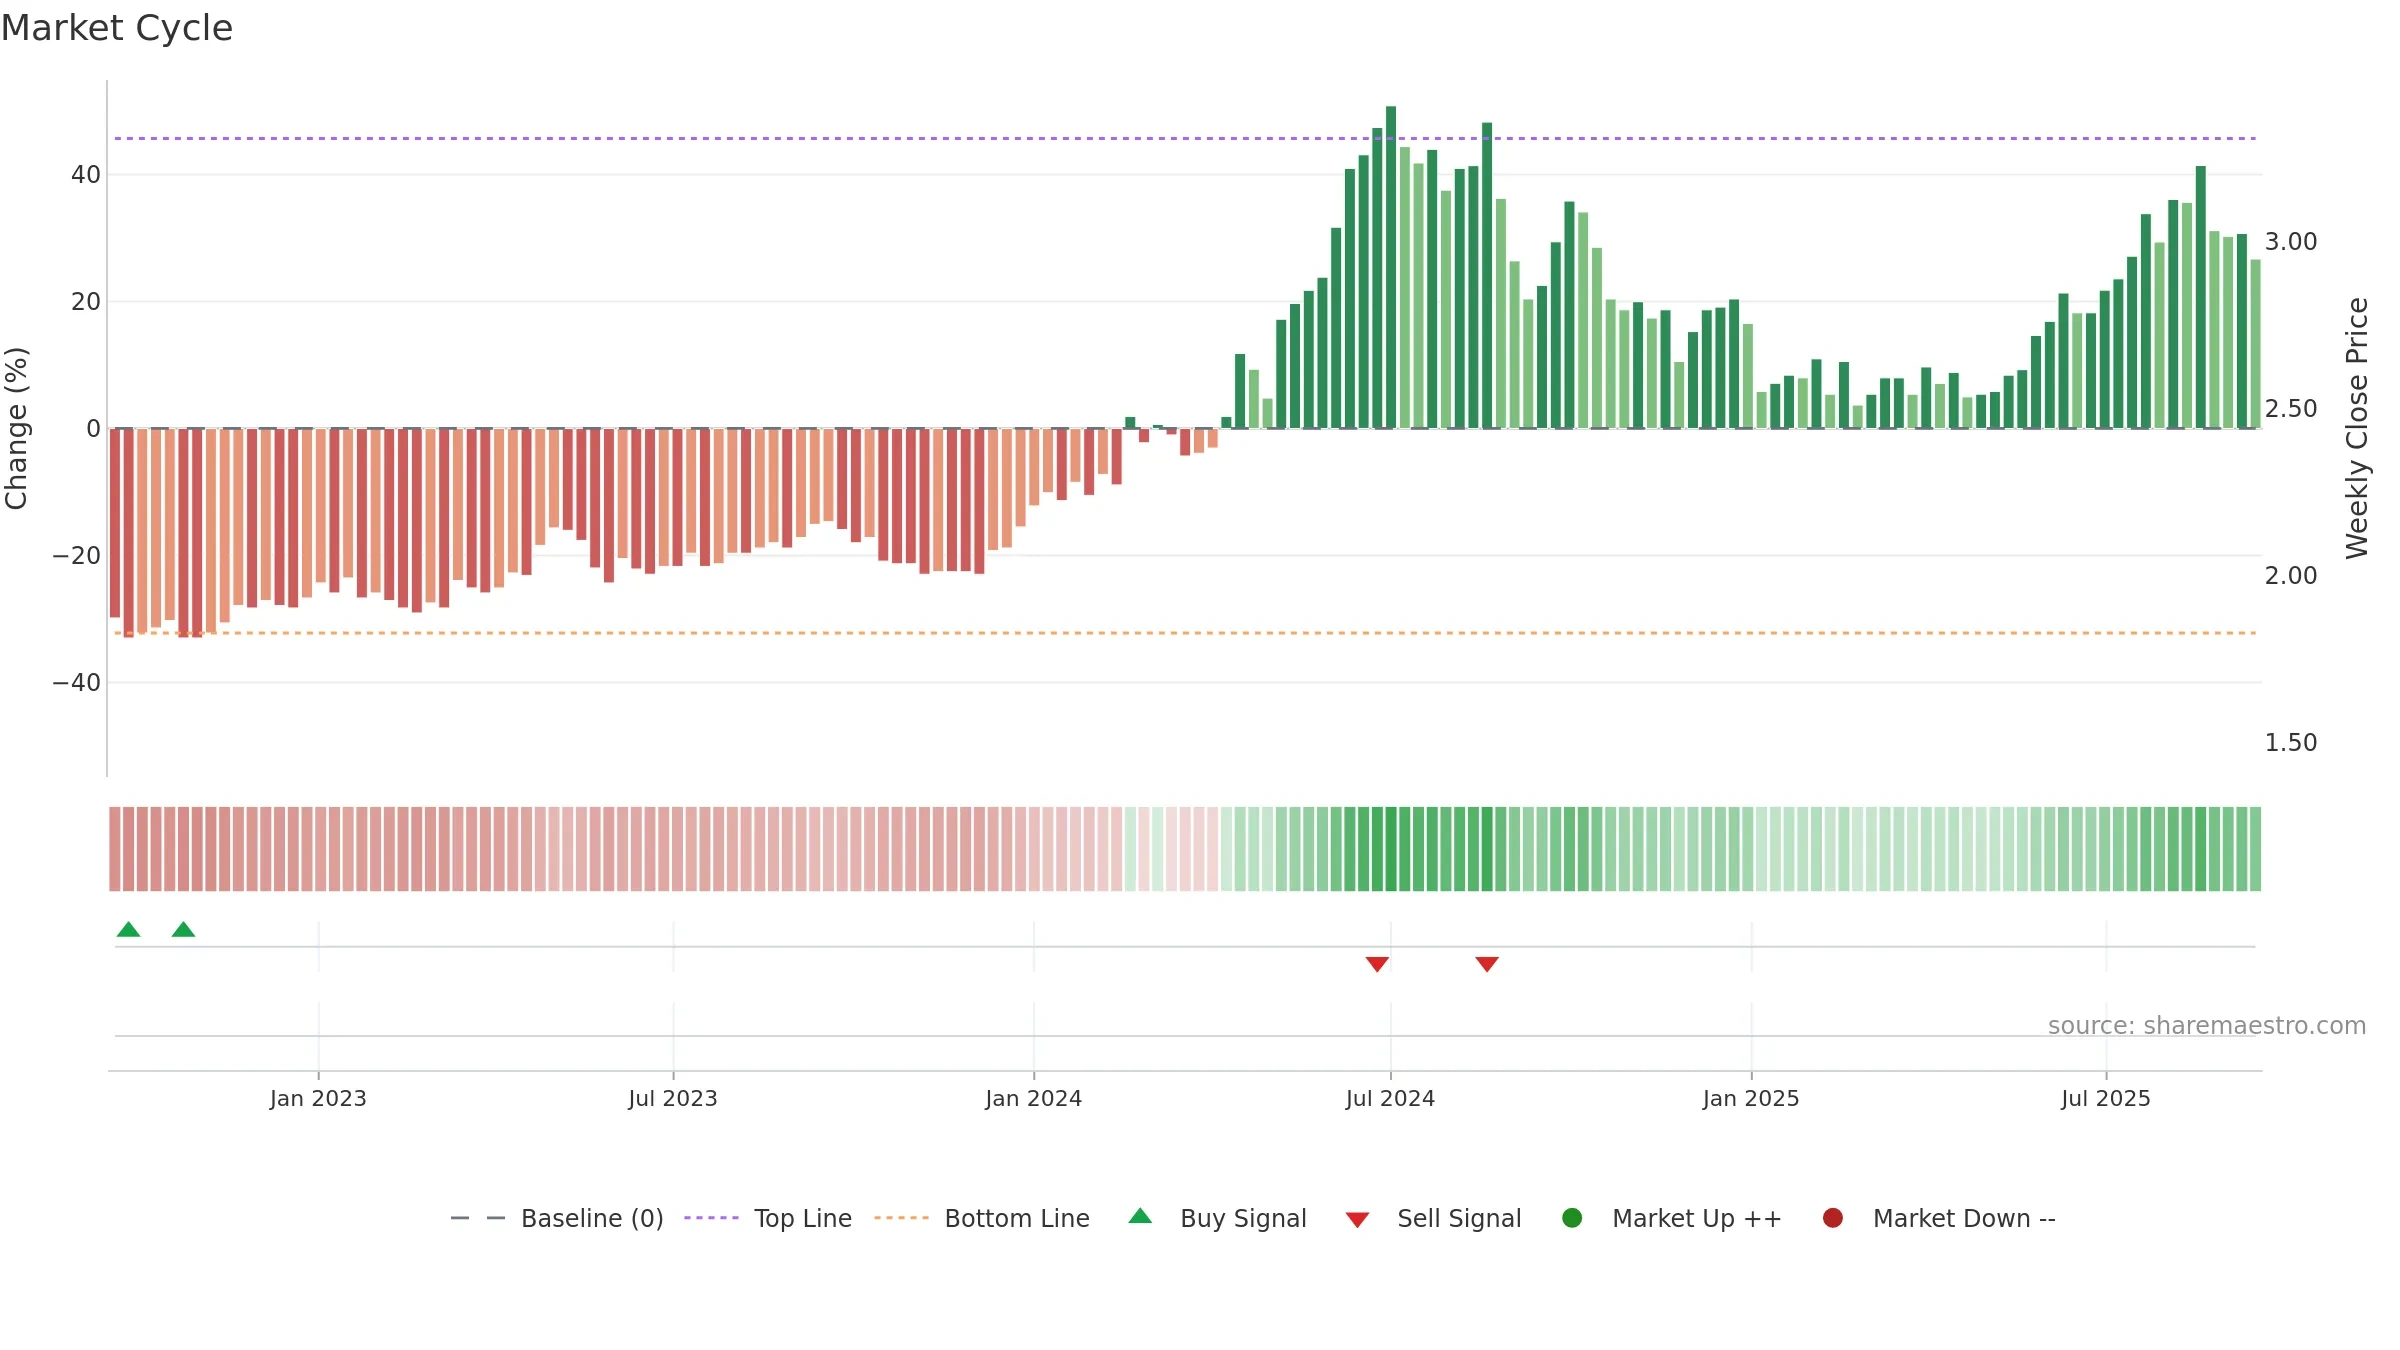Click the 1.50 price axis tick
This screenshot has height=1350, width=2400.
pyautogui.click(x=2291, y=743)
